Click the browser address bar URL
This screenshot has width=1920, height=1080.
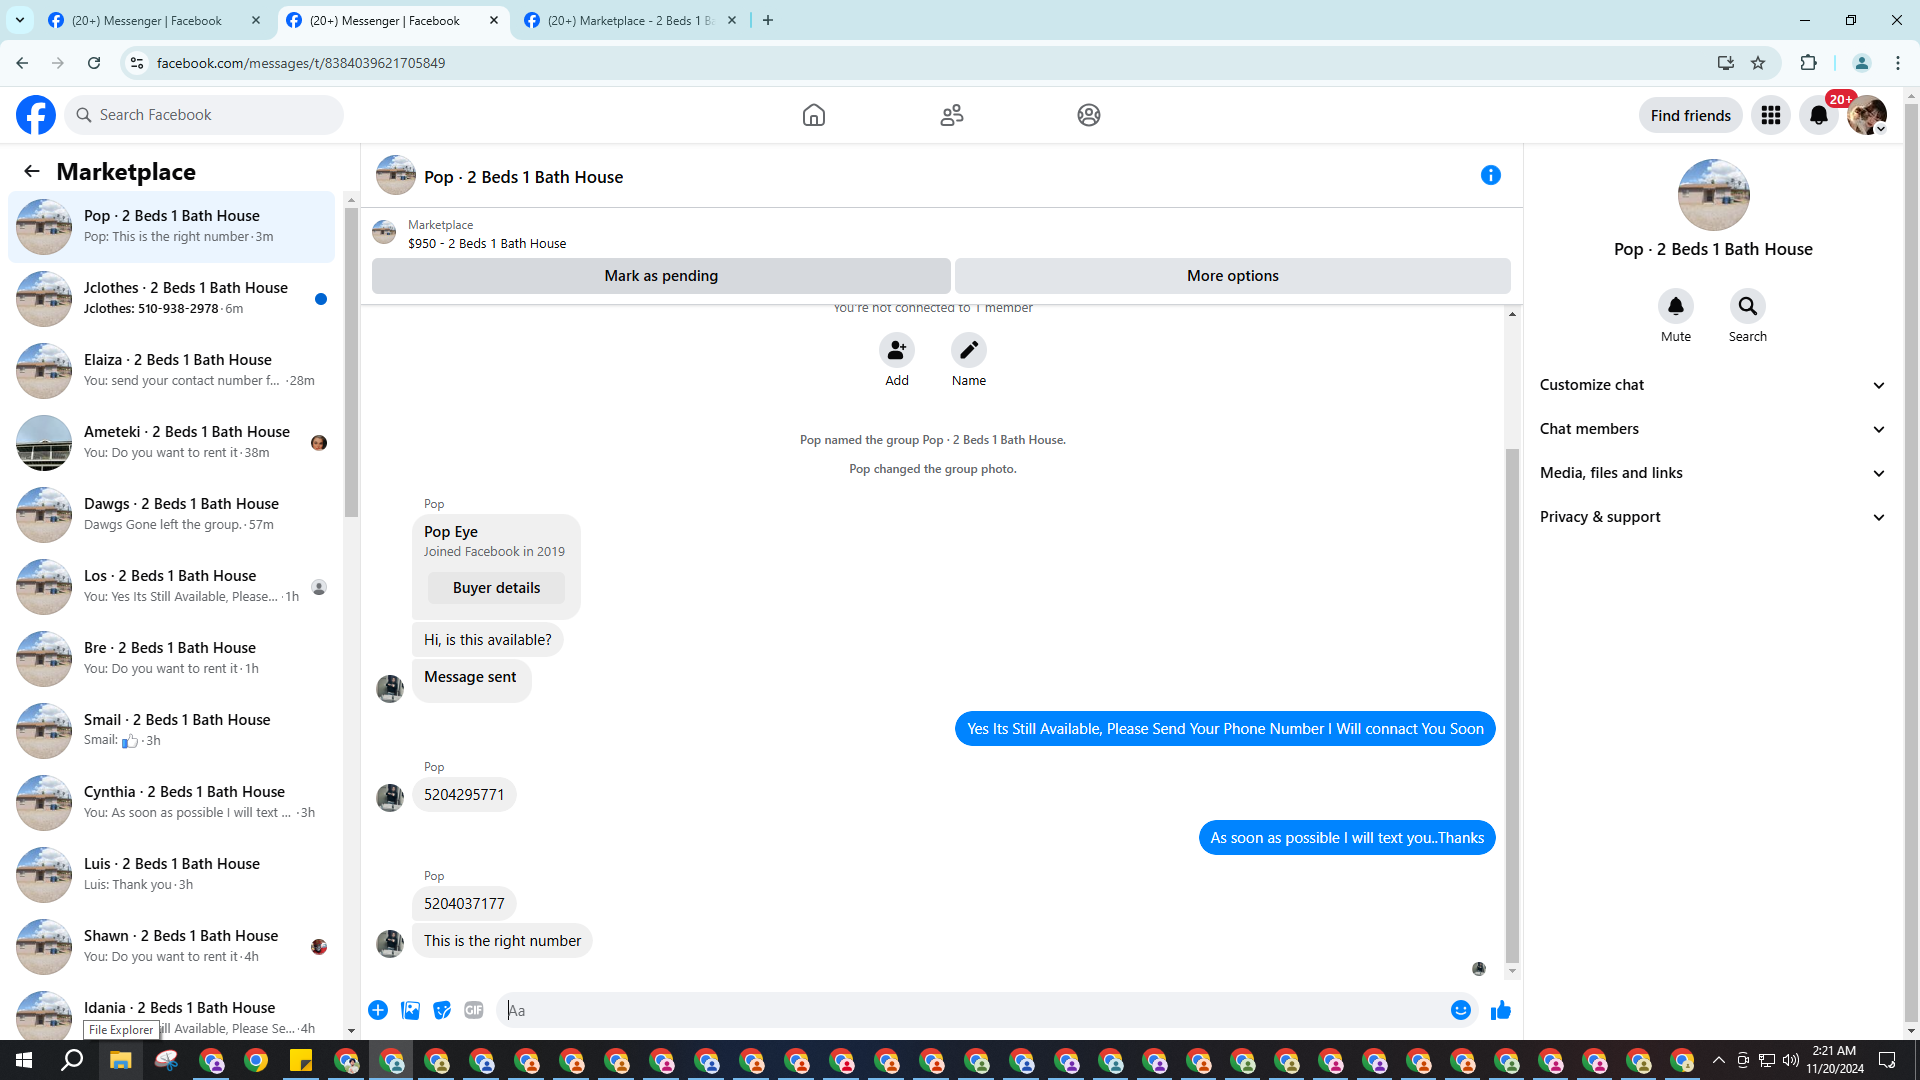(x=301, y=63)
